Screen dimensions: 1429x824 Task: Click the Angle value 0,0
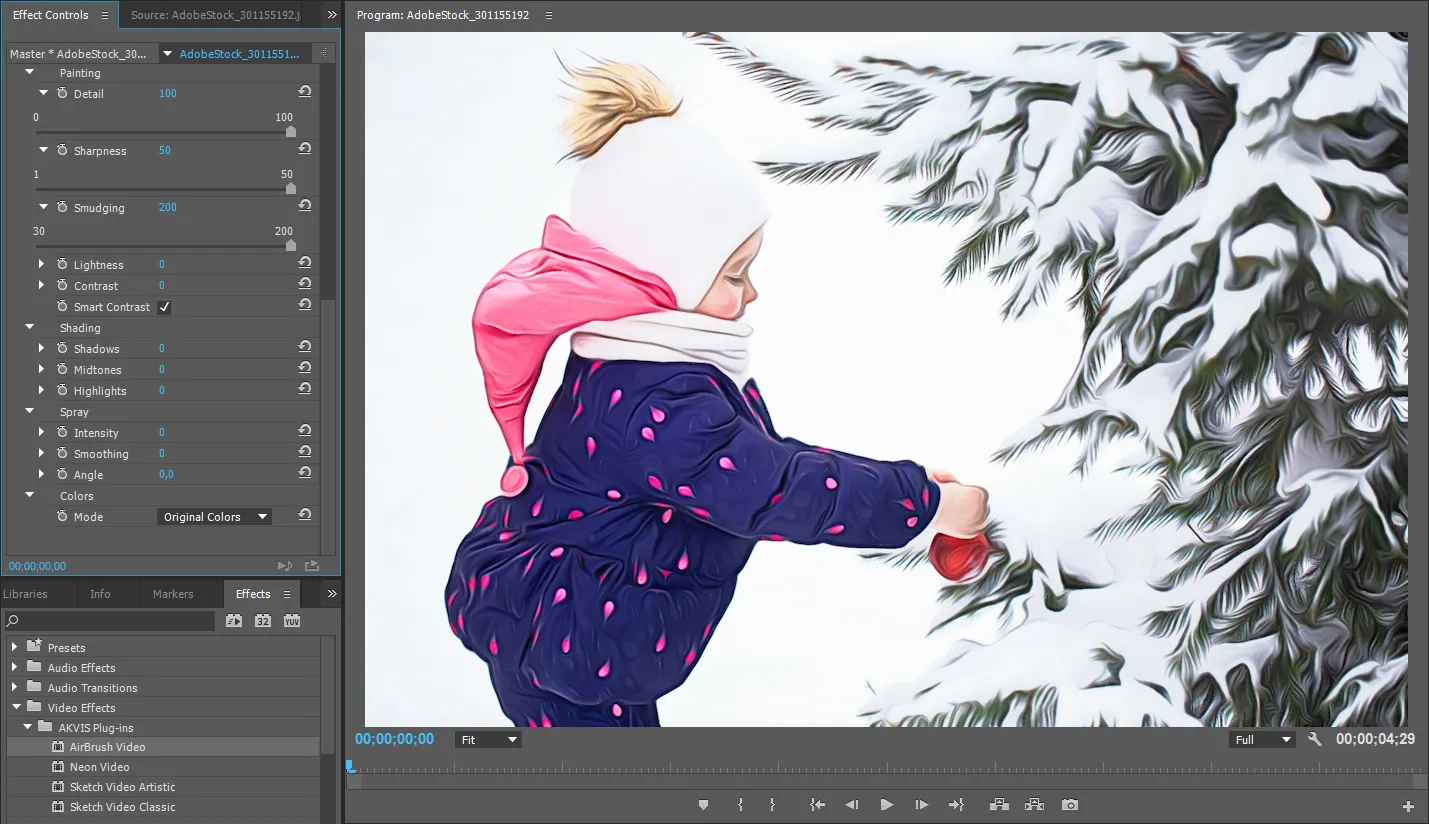coord(166,474)
